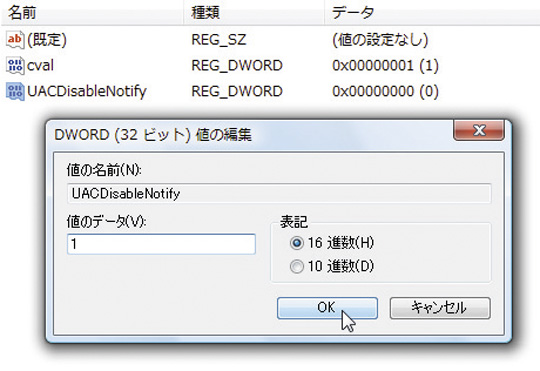Confirm the edit with the OK button

327,308
